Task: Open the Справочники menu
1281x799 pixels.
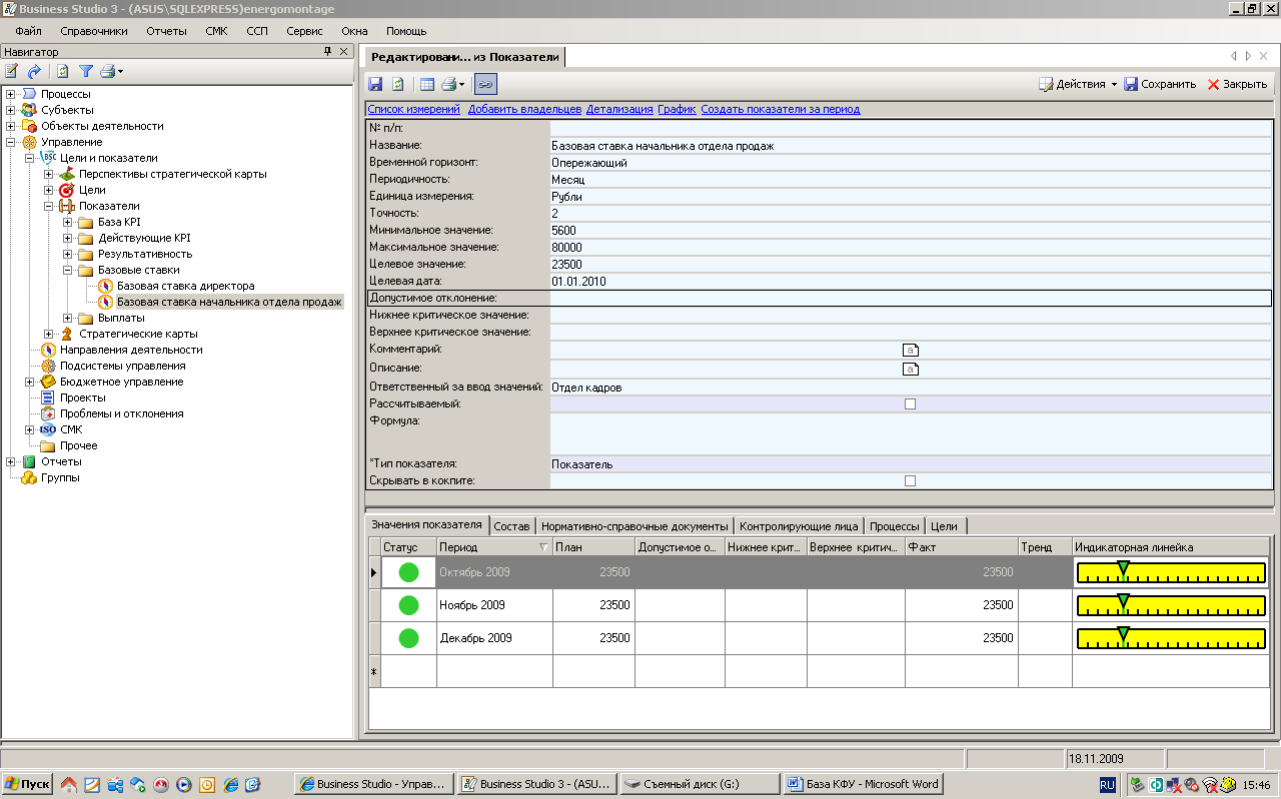Action: point(94,31)
